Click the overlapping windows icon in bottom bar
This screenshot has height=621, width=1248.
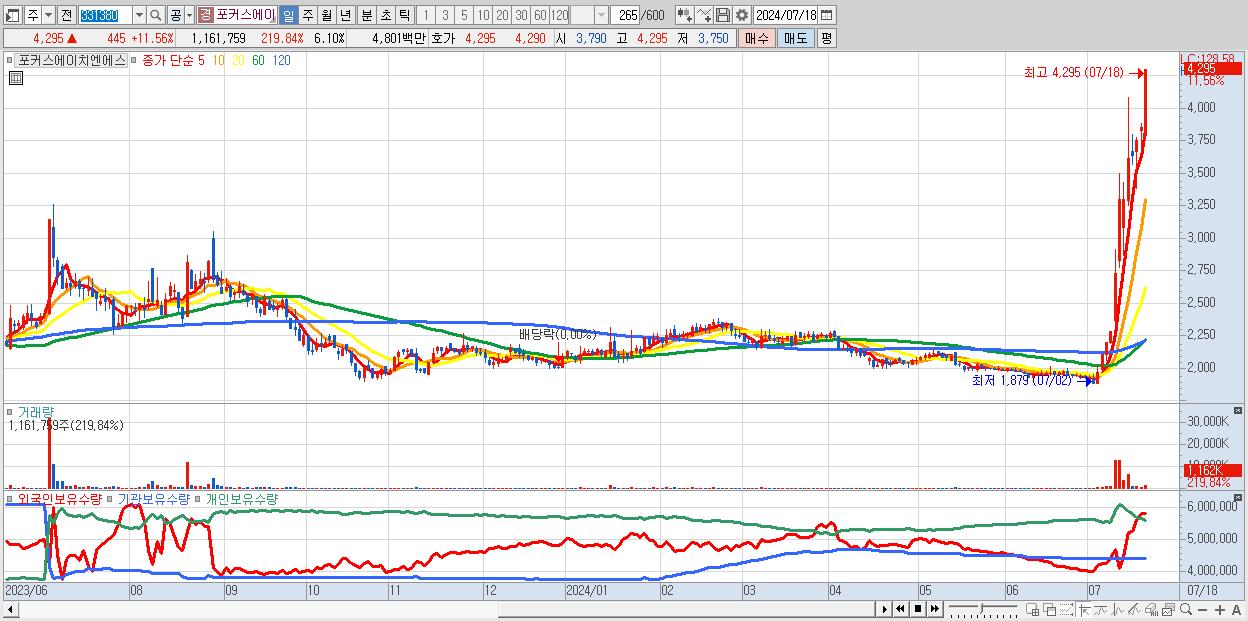tap(1050, 609)
